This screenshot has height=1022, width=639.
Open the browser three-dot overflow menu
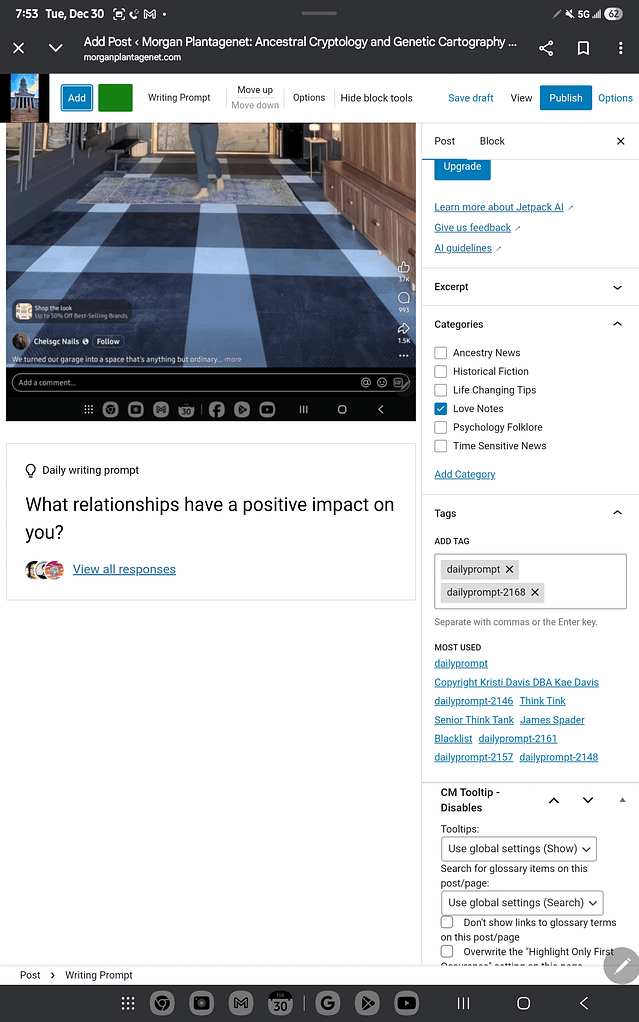coord(620,48)
